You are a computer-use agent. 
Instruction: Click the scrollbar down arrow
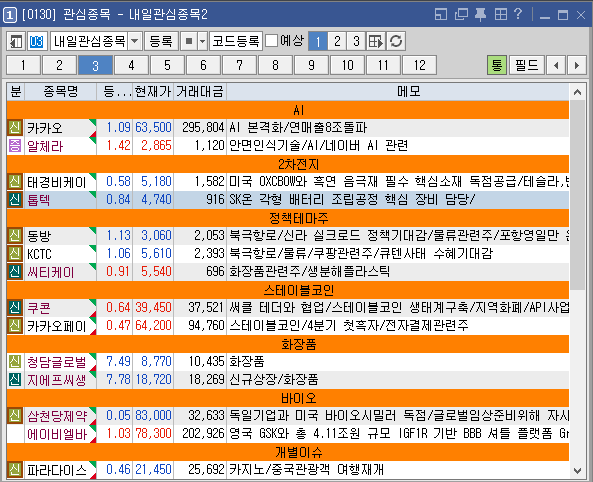tap(577, 471)
